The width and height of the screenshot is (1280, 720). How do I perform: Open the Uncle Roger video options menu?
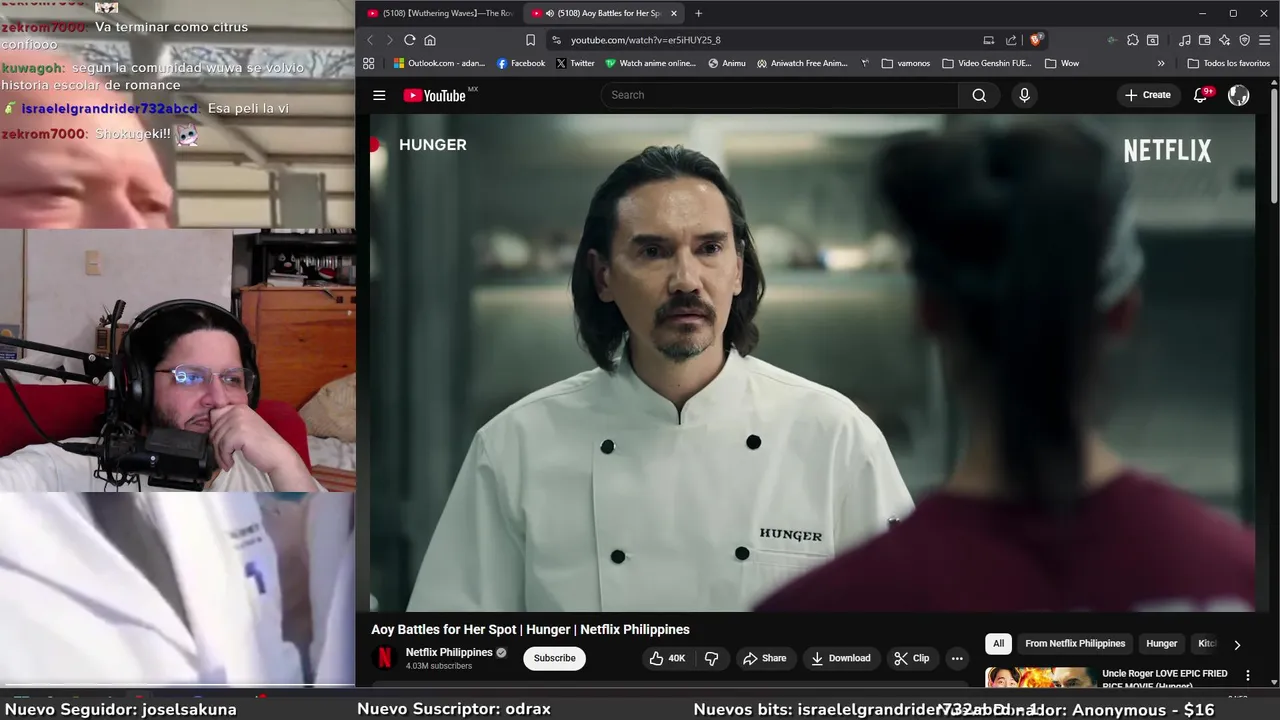1247,676
